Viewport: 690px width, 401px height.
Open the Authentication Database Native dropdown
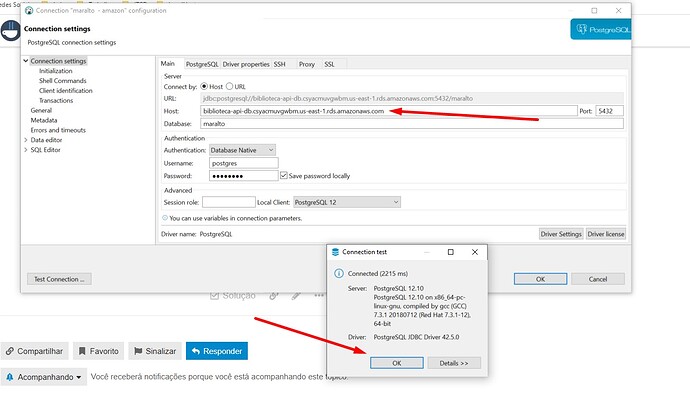[242, 150]
